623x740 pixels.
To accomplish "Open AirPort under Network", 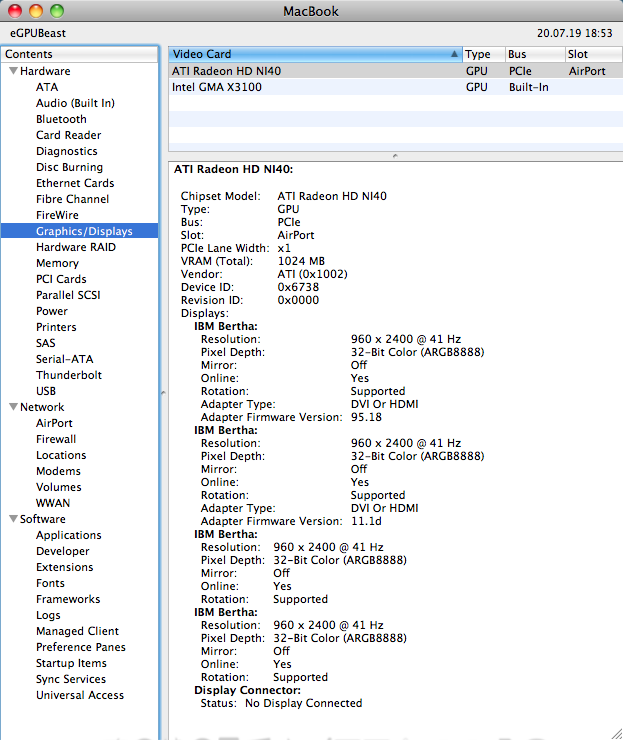I will click(54, 423).
